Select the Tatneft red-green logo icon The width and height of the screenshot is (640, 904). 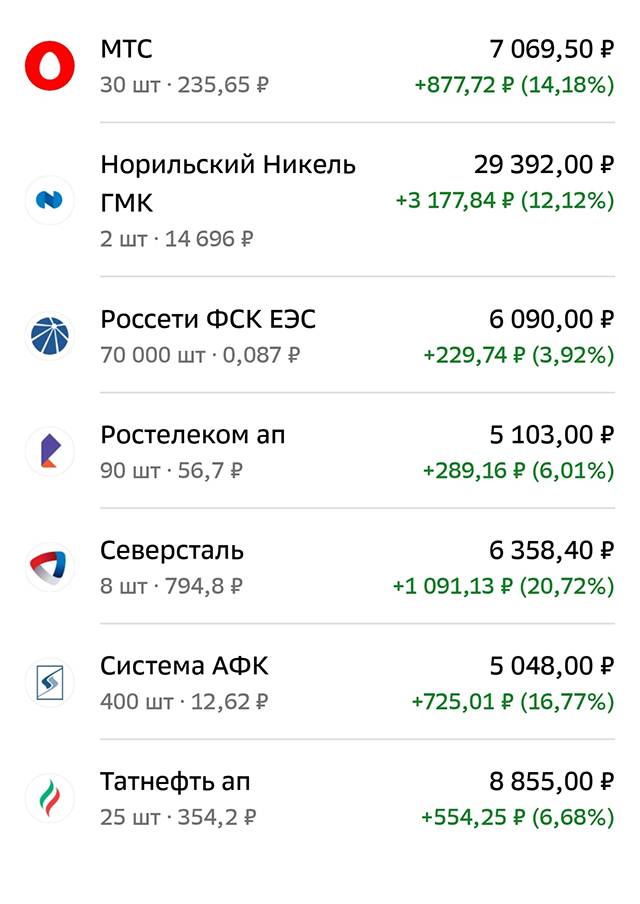50,798
